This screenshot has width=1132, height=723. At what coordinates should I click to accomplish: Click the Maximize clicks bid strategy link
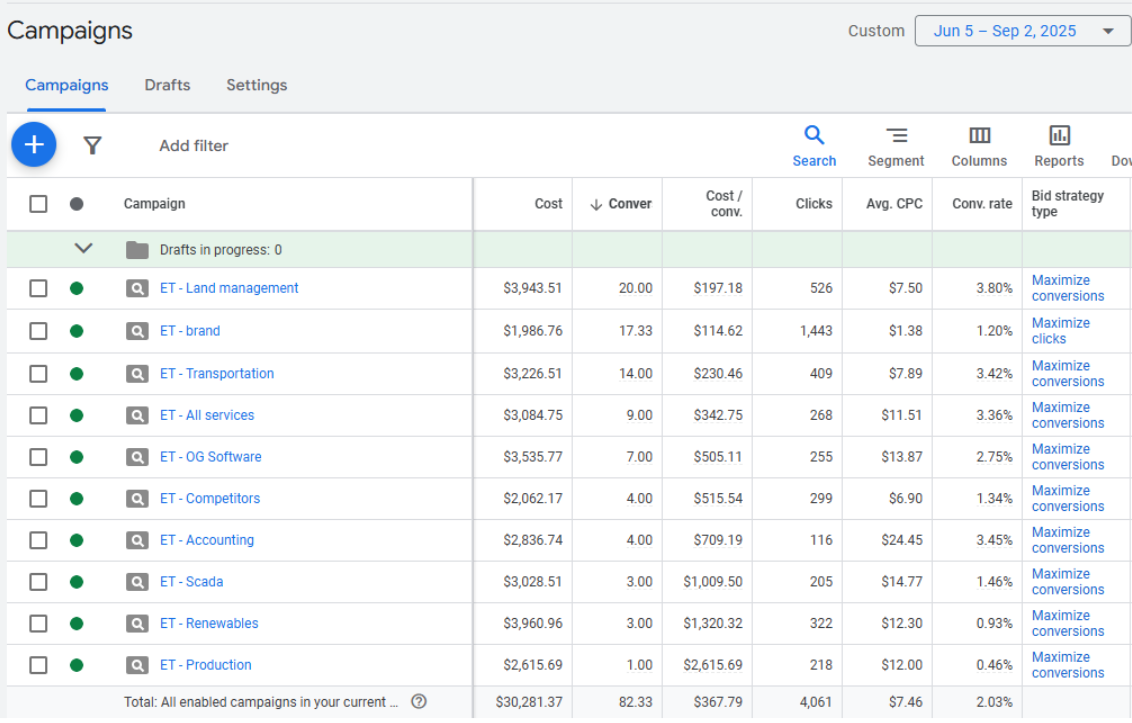coord(1060,330)
